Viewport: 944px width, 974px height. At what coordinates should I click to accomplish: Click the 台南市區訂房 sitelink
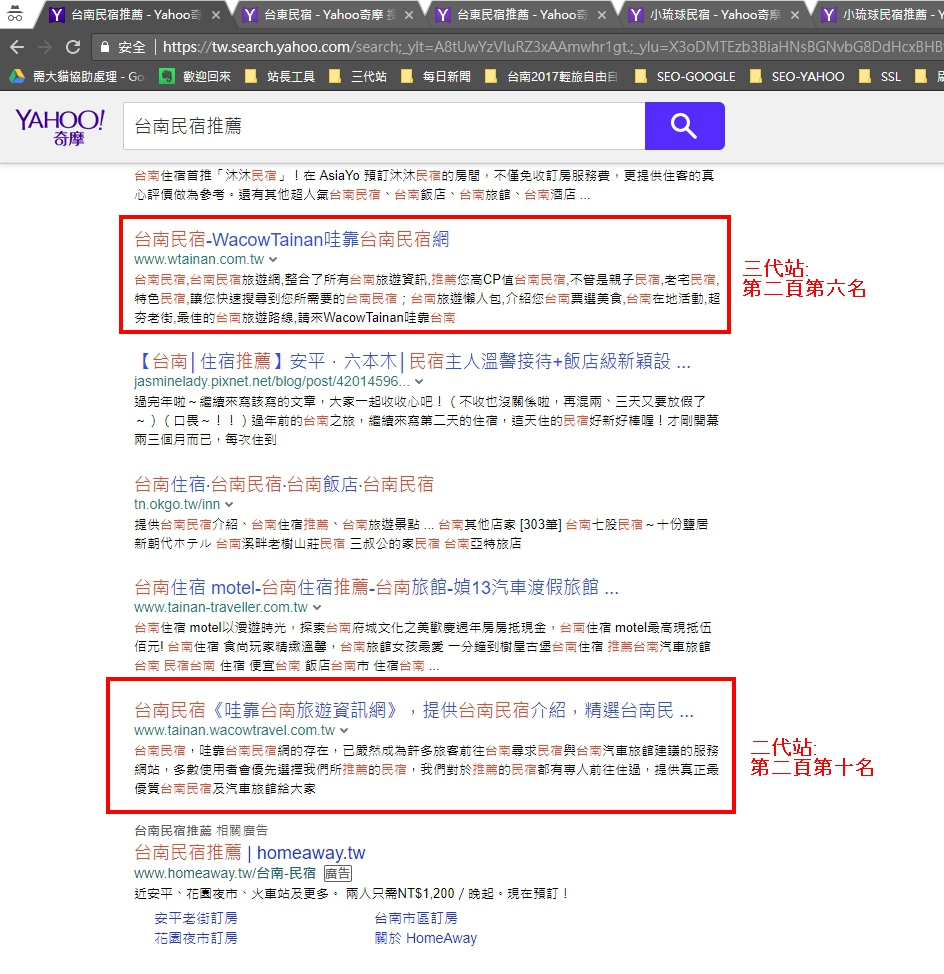click(415, 918)
